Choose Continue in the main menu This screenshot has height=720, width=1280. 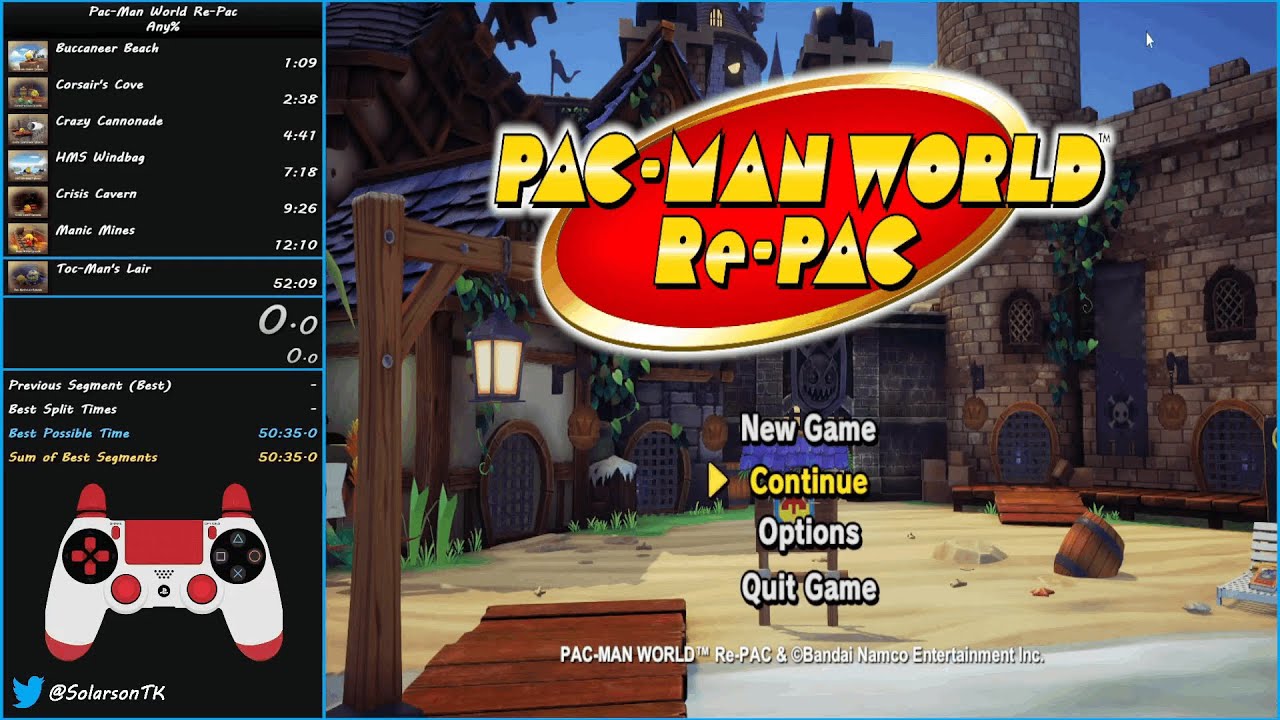coord(808,482)
